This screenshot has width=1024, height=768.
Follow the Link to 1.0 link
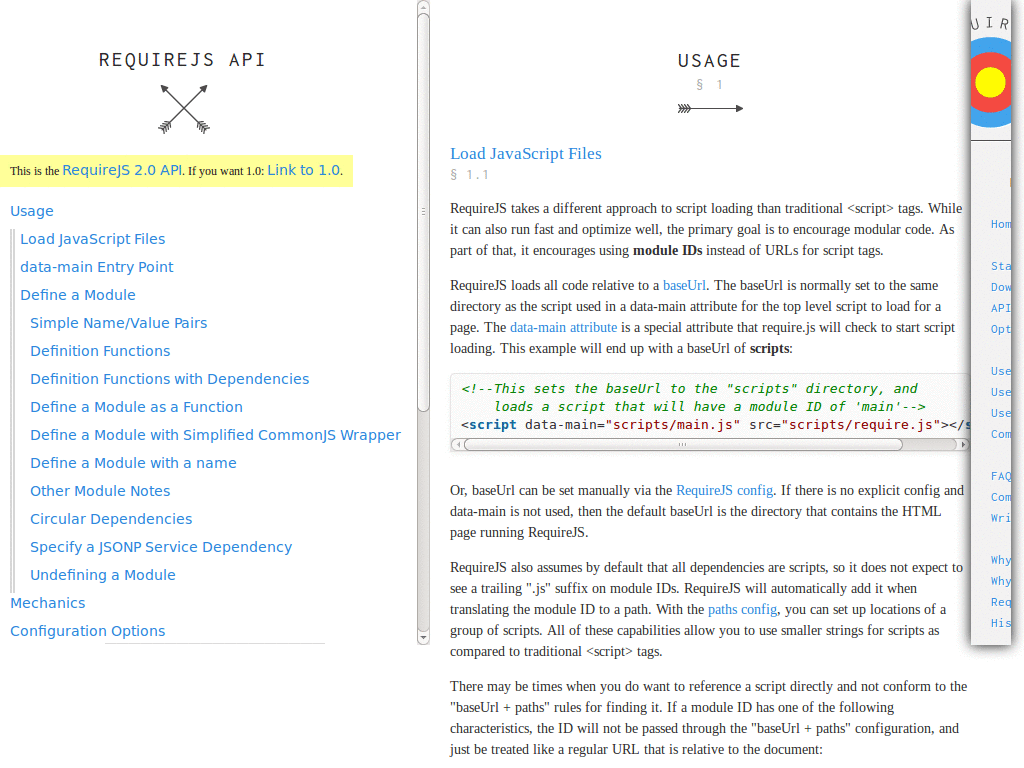coord(304,170)
